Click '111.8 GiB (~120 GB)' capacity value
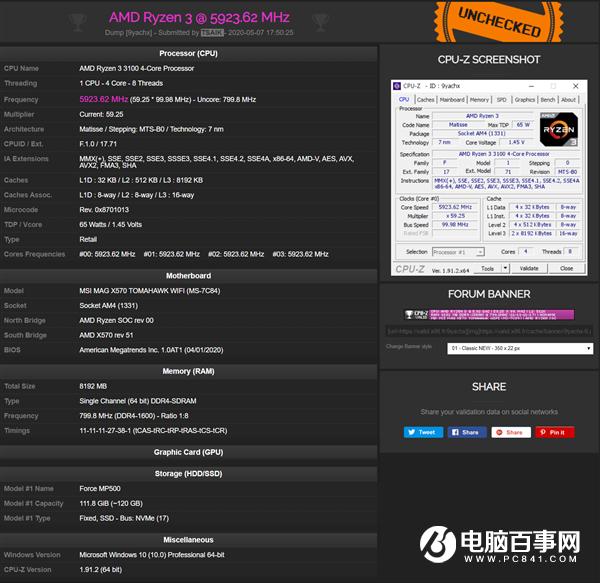The height and width of the screenshot is (583, 600). [111, 503]
